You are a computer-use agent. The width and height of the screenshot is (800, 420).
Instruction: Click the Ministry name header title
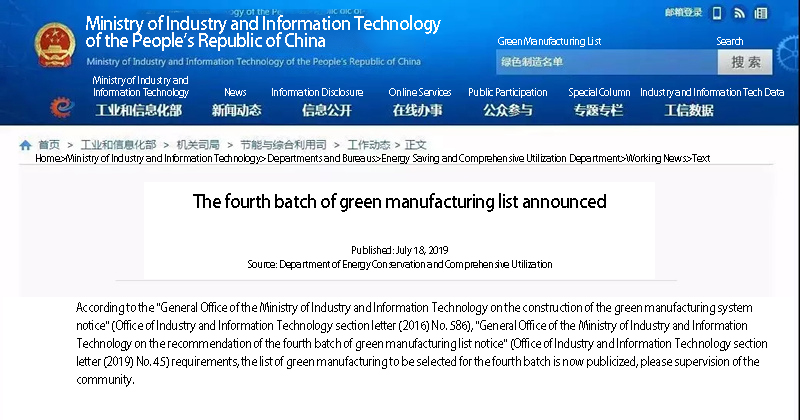pyautogui.click(x=263, y=32)
